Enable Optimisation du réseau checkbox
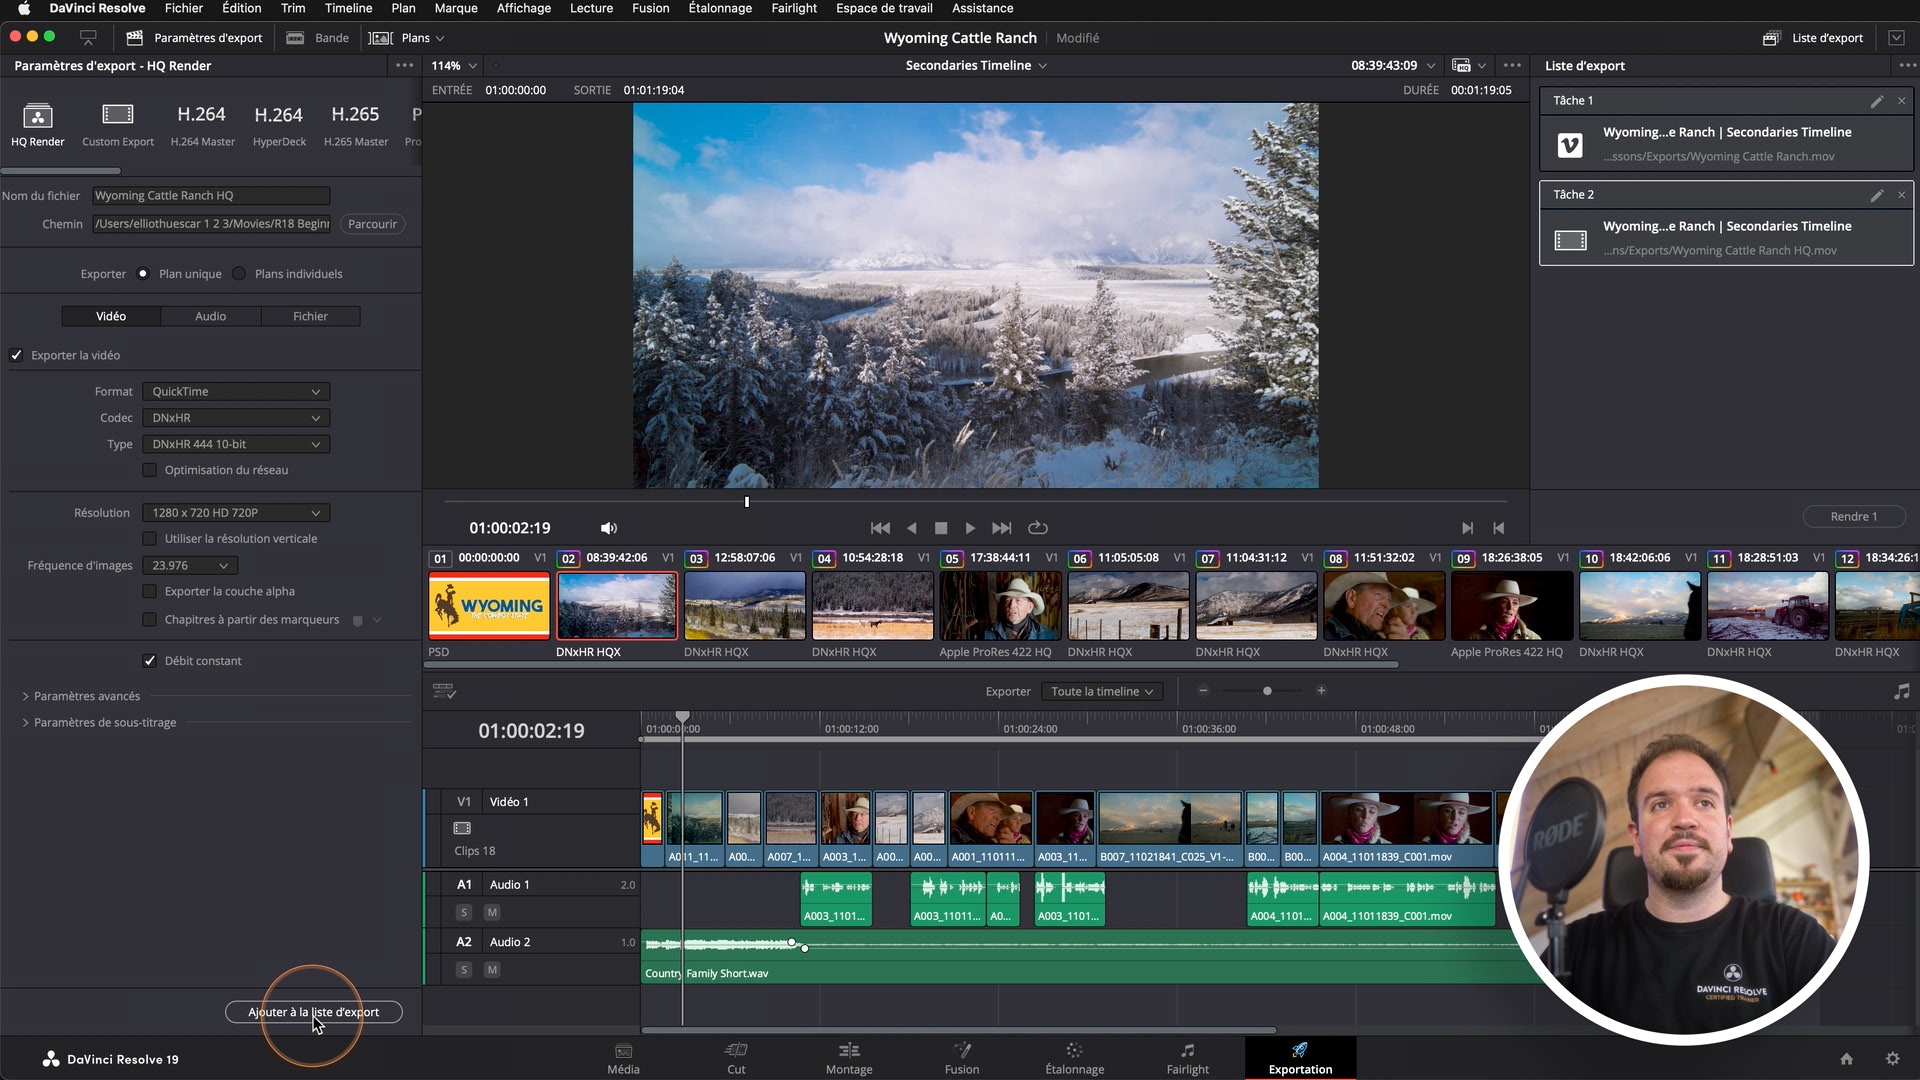The image size is (1920, 1080). tap(150, 470)
